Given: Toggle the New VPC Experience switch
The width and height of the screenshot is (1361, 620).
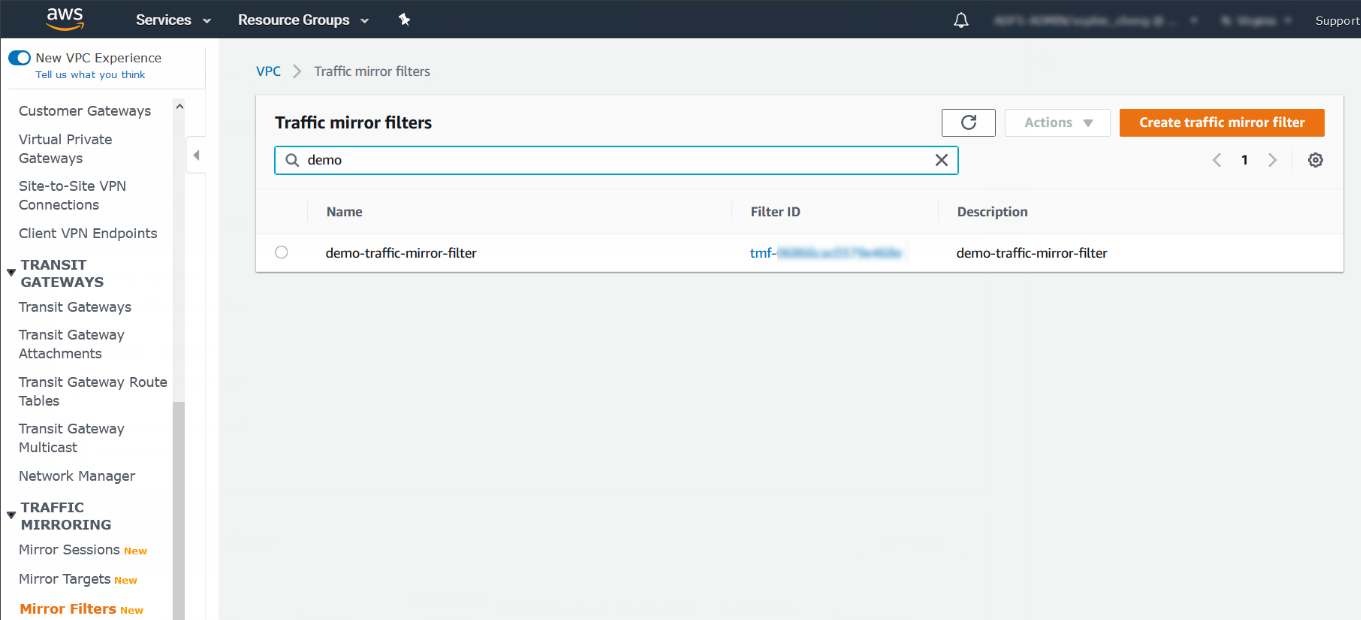Looking at the screenshot, I should [x=19, y=58].
